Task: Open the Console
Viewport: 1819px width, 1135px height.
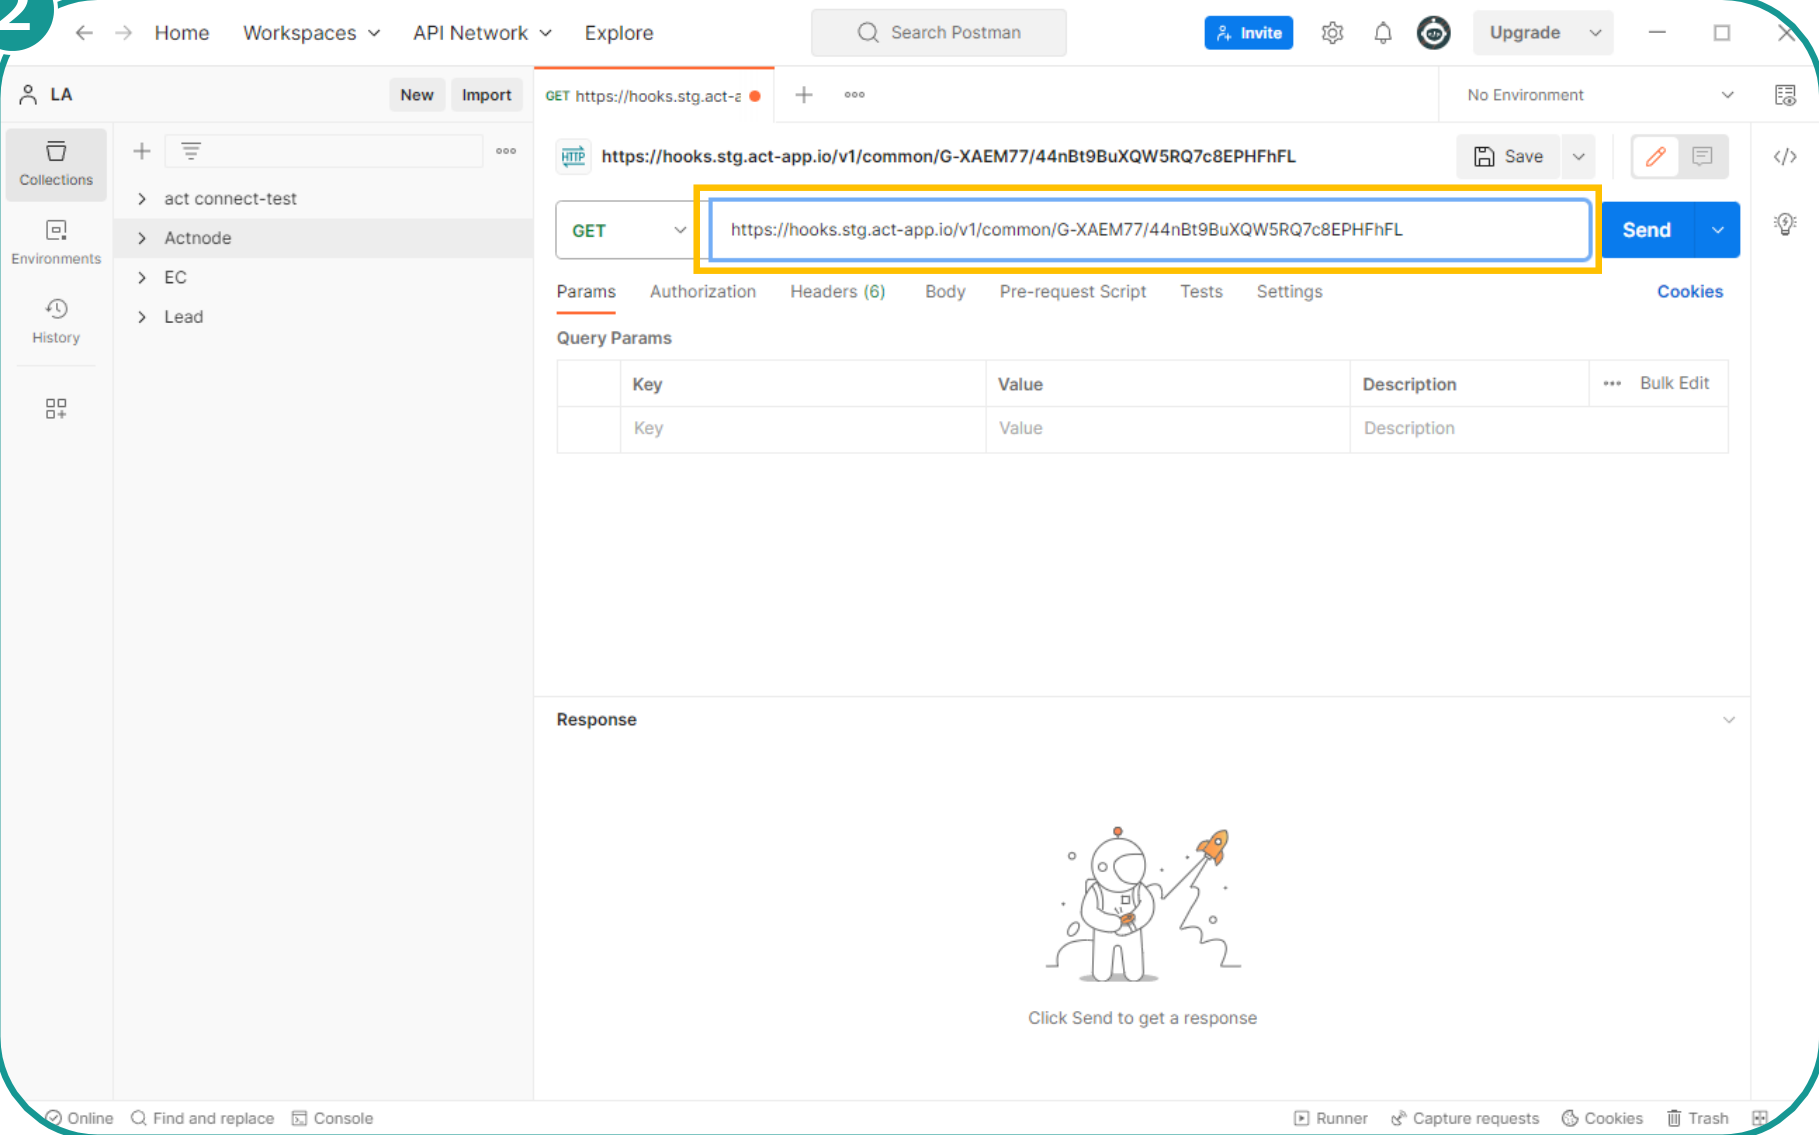Action: tap(332, 1118)
